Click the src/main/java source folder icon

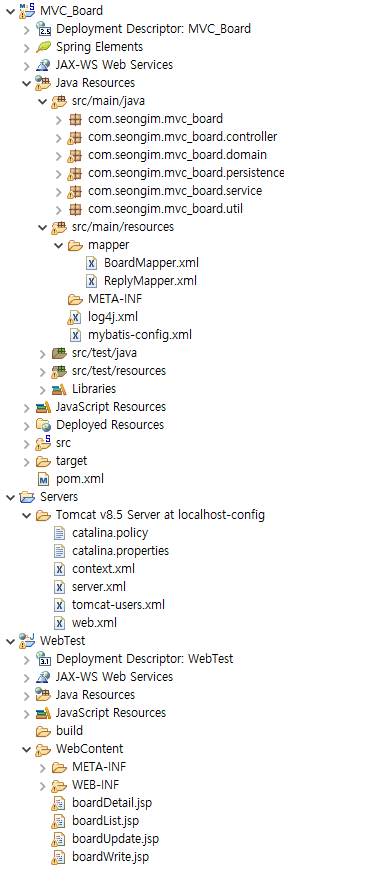point(59,101)
